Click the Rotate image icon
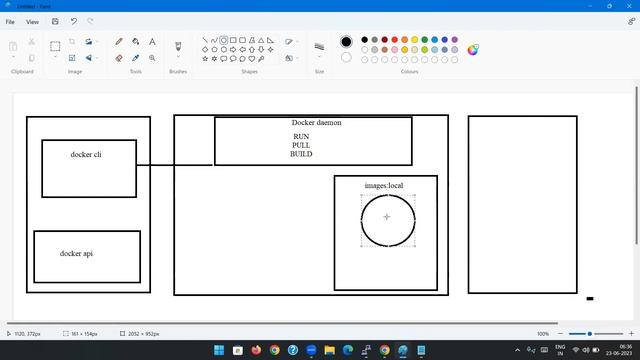Screen dimensions: 640x360 pyautogui.click(x=89, y=42)
